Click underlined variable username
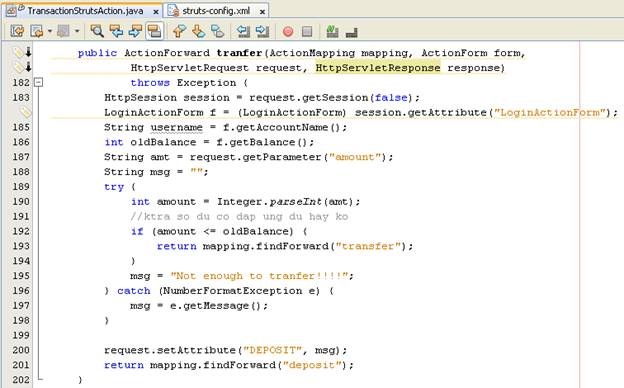The height and width of the screenshot is (388, 624). pos(177,127)
